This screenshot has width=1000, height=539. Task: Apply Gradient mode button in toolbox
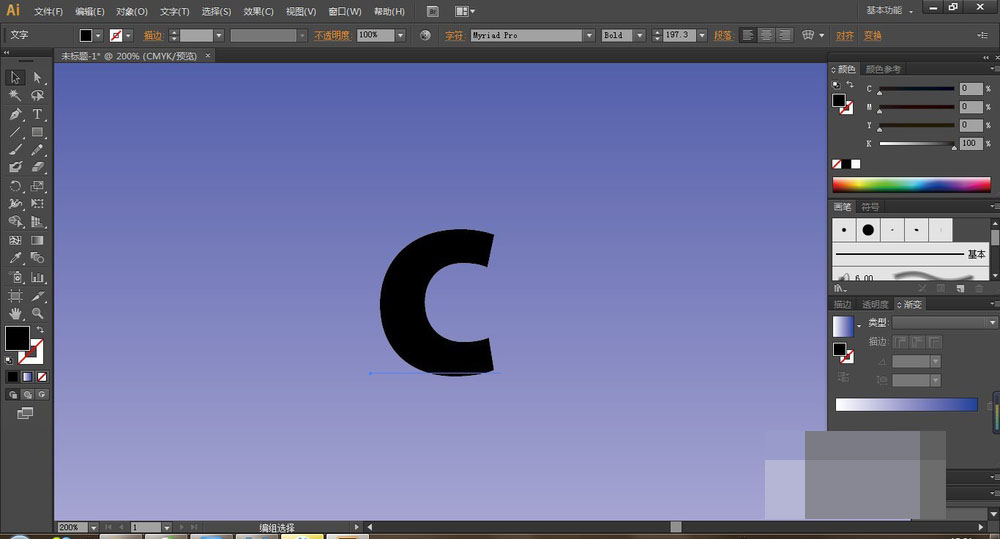[27, 377]
